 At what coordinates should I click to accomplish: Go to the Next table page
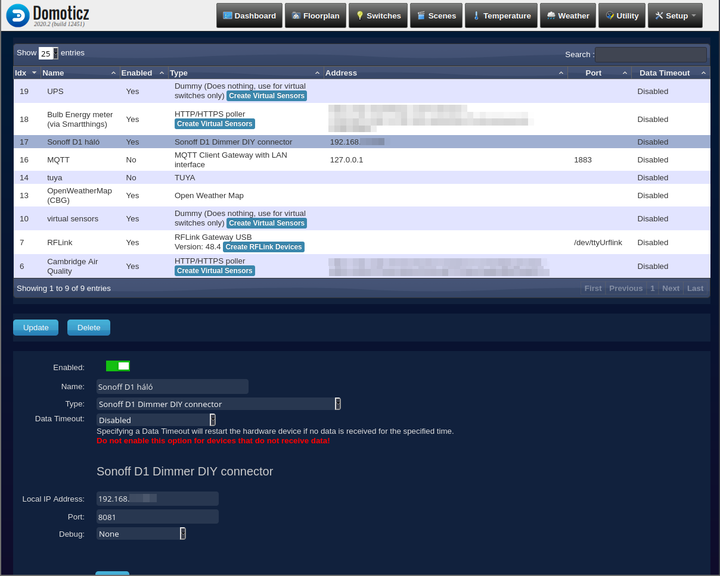[x=670, y=288]
